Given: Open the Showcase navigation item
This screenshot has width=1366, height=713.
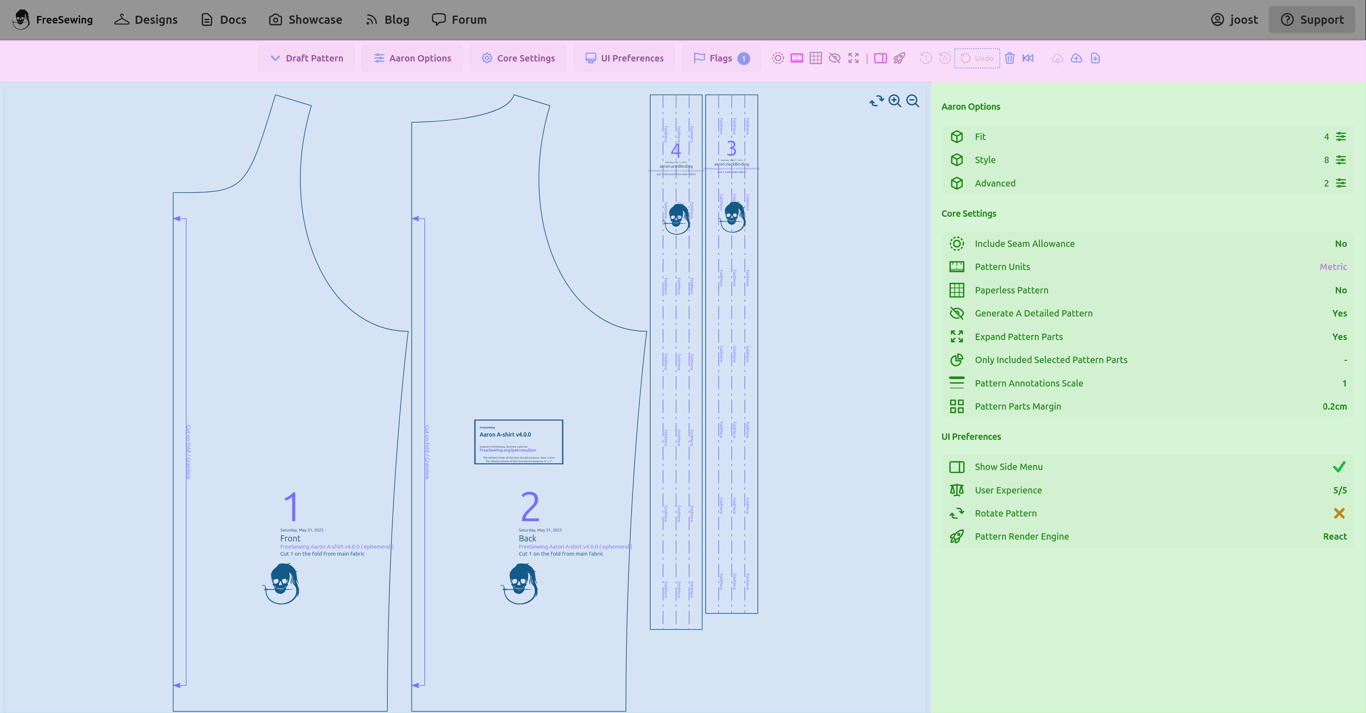Looking at the screenshot, I should click(305, 19).
